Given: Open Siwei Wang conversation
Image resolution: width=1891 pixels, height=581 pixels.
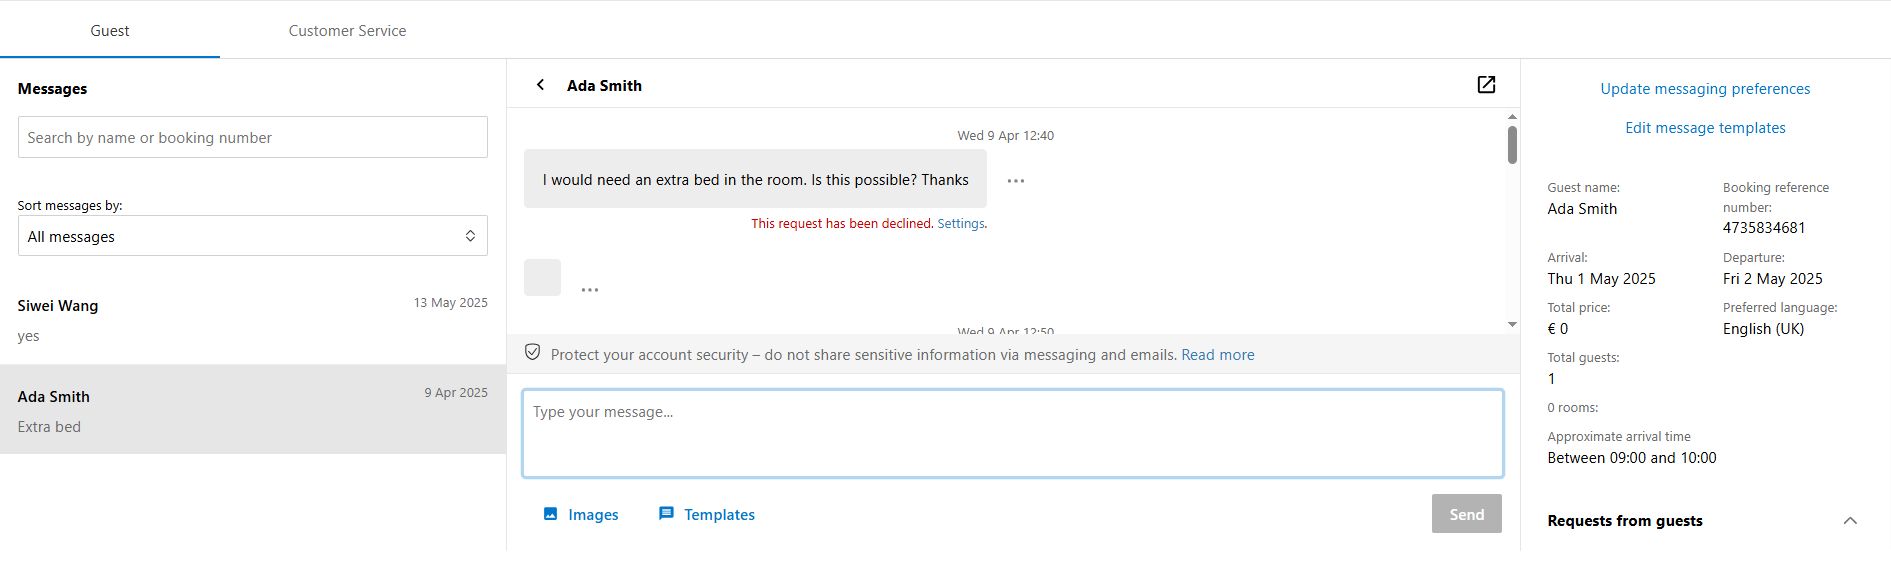Looking at the screenshot, I should pos(253,319).
